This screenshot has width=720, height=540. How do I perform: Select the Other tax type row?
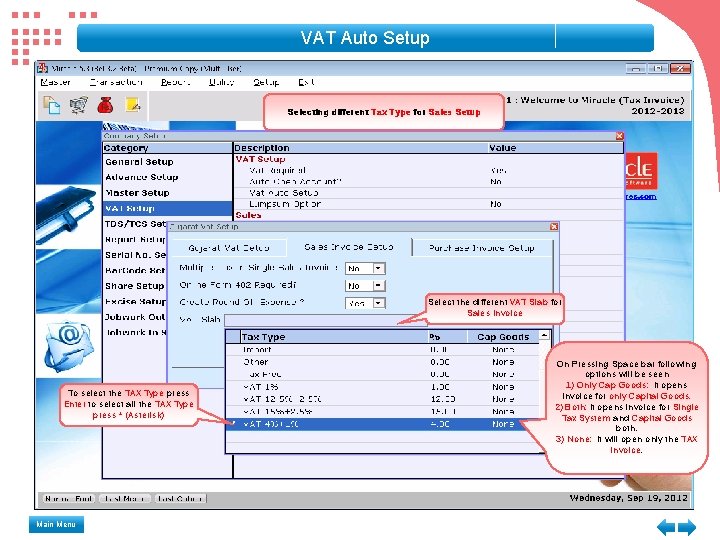point(382,362)
